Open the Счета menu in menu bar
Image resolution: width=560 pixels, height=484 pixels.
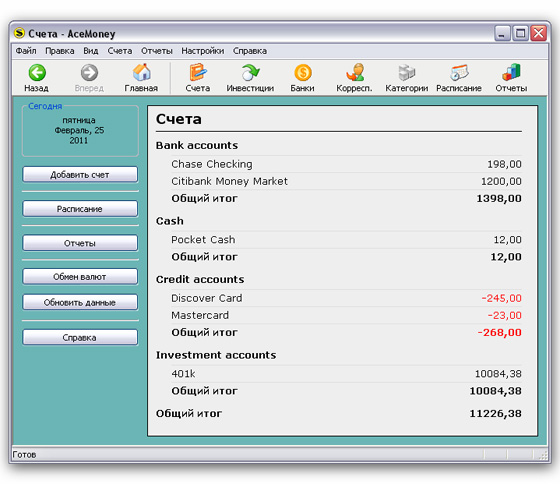(120, 51)
